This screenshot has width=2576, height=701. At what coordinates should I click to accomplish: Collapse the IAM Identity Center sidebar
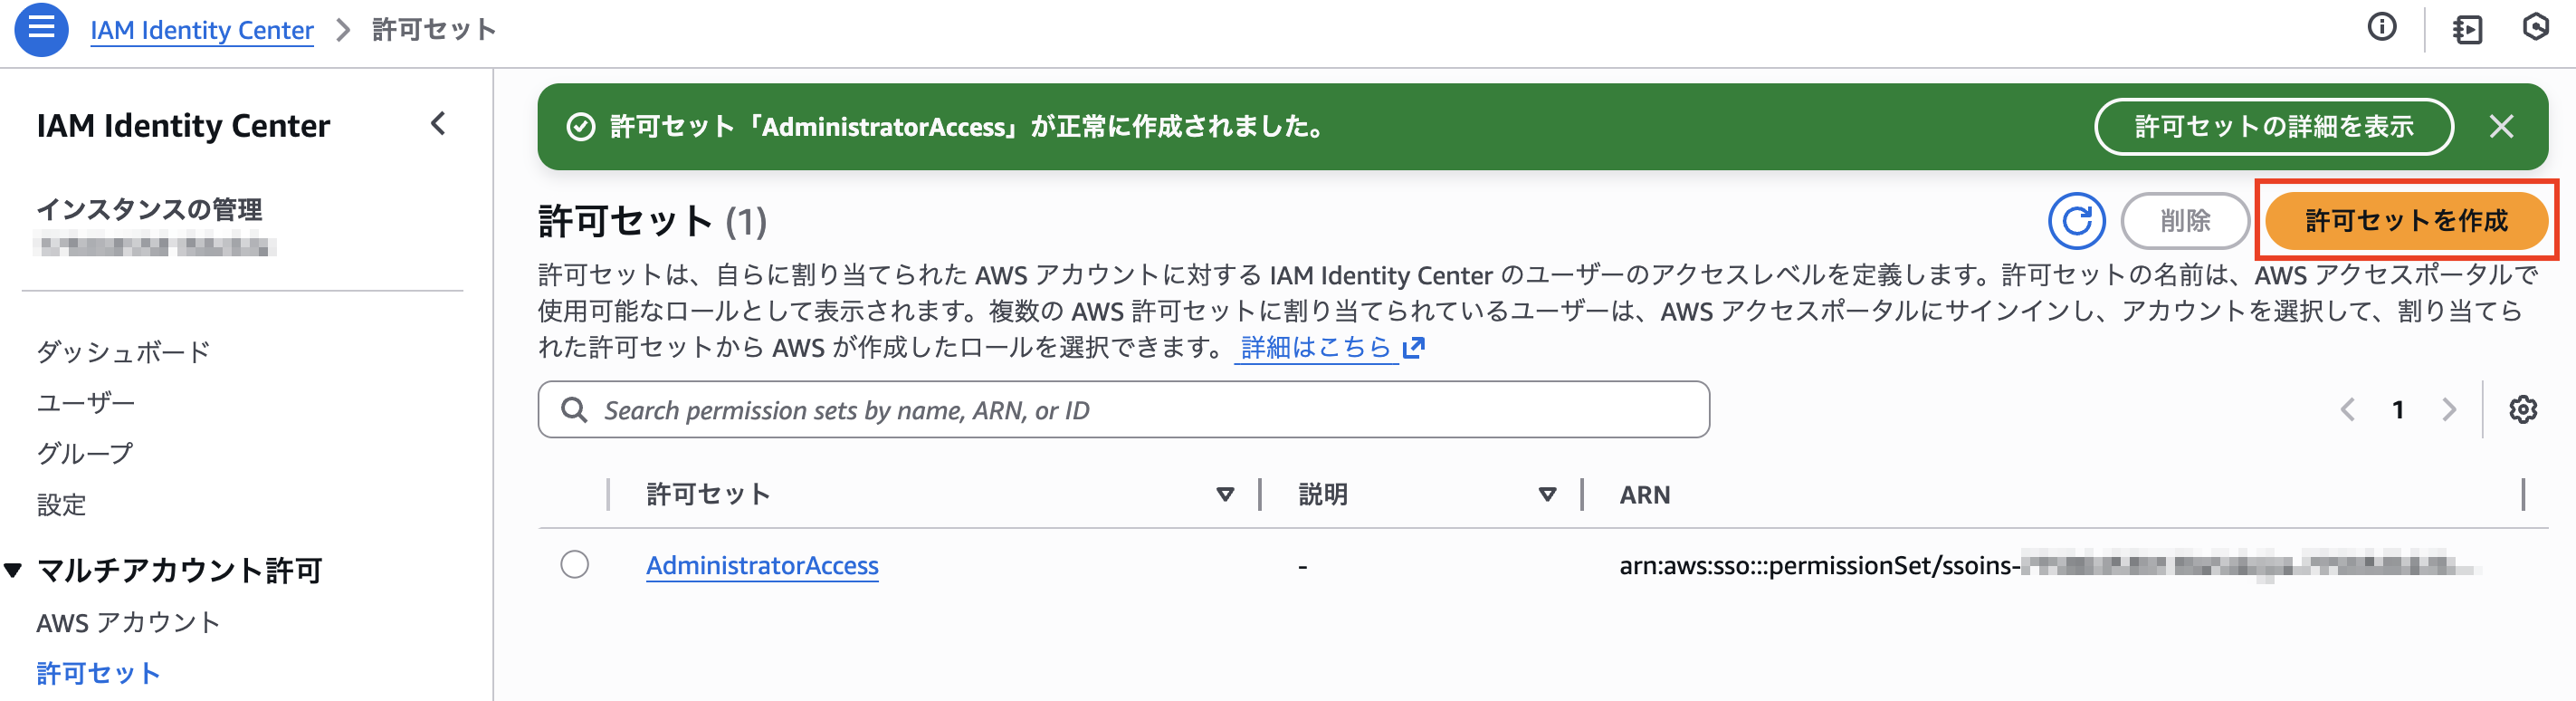pyautogui.click(x=437, y=124)
